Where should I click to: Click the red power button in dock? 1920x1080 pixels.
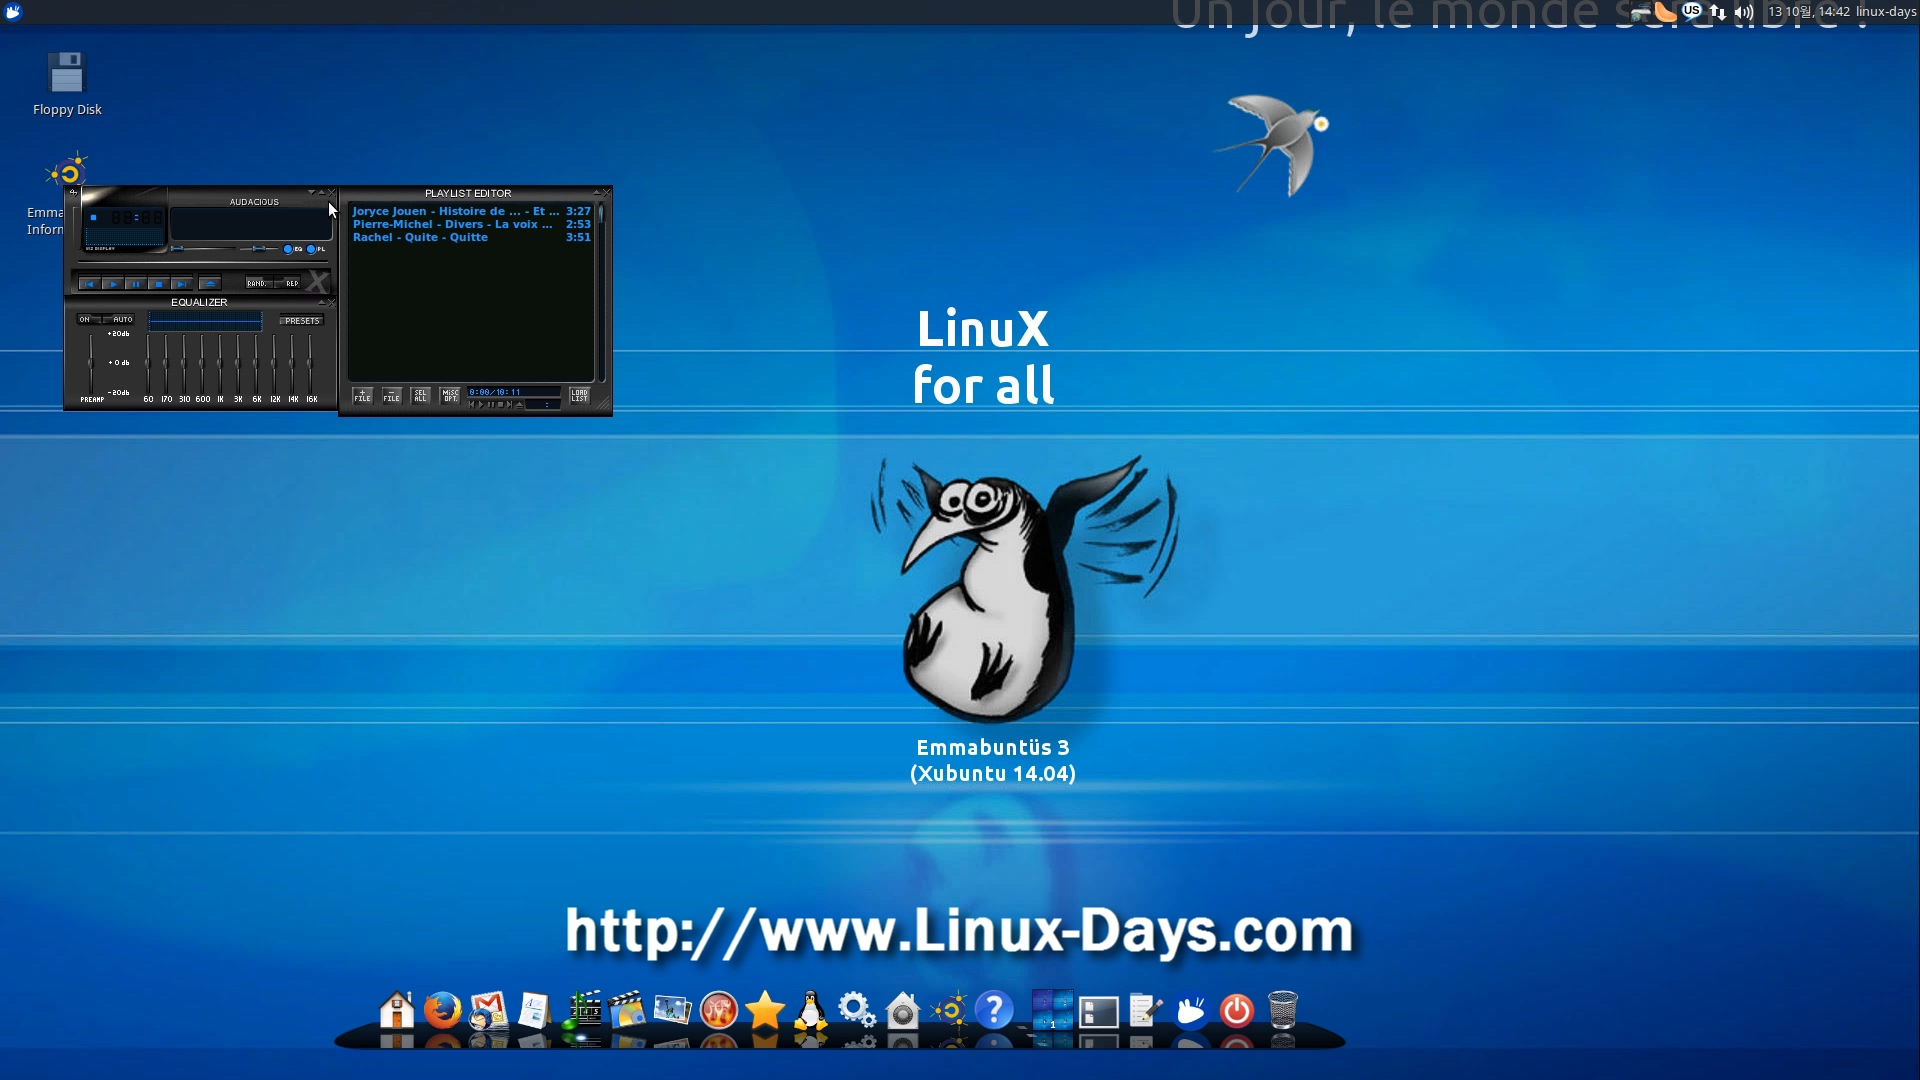[1237, 1011]
